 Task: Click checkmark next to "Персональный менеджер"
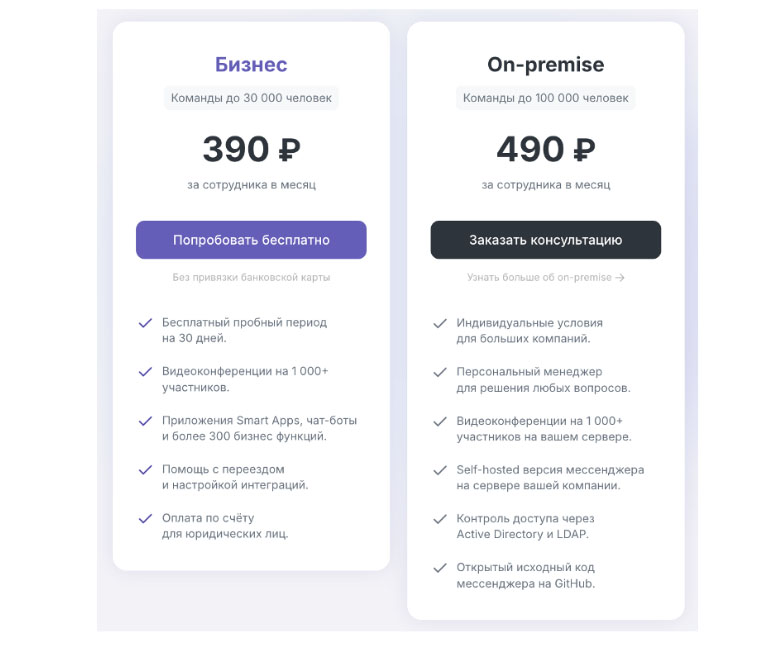point(439,372)
